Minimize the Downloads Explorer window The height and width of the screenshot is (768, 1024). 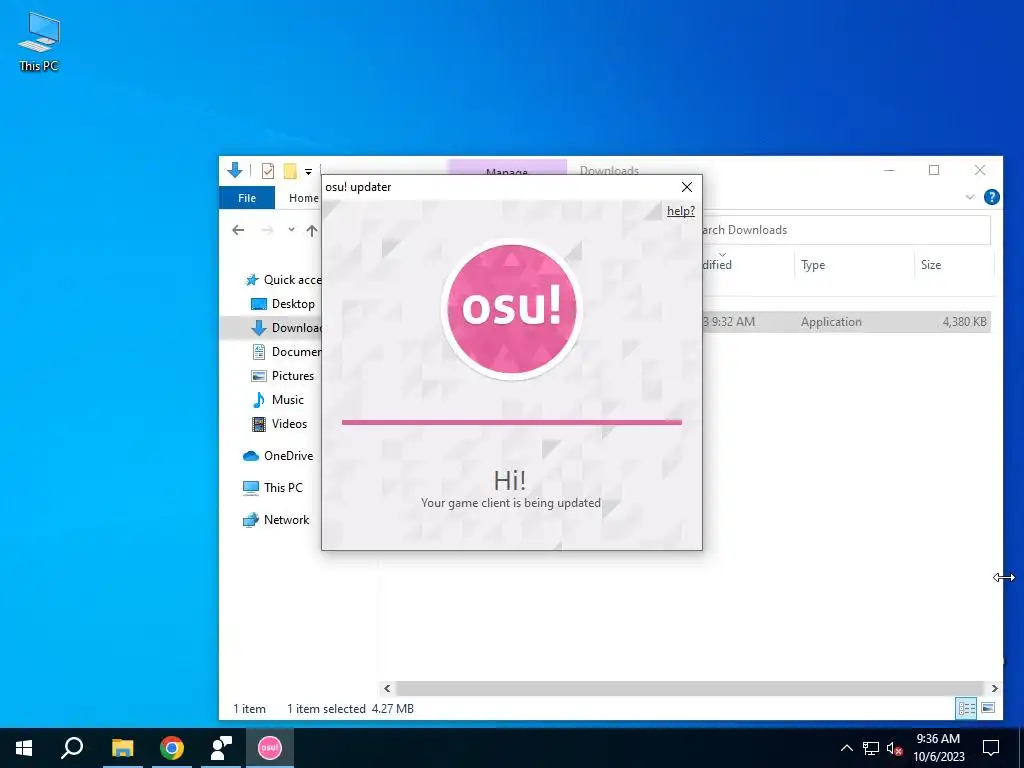(889, 170)
